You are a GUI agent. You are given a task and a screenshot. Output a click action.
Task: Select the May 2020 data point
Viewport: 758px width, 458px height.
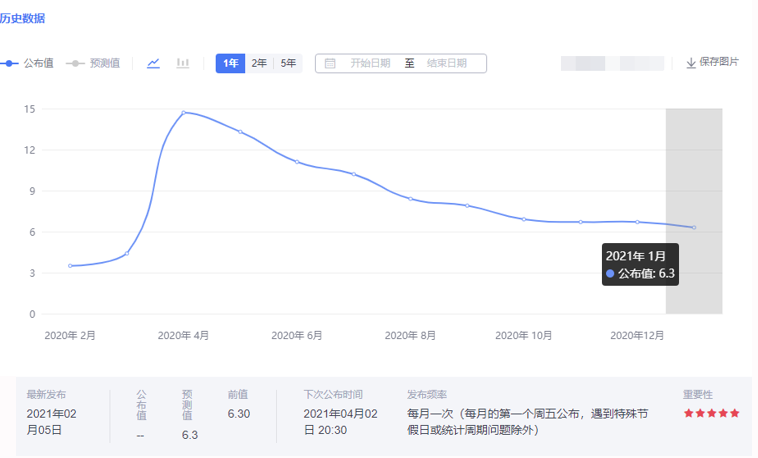240,132
